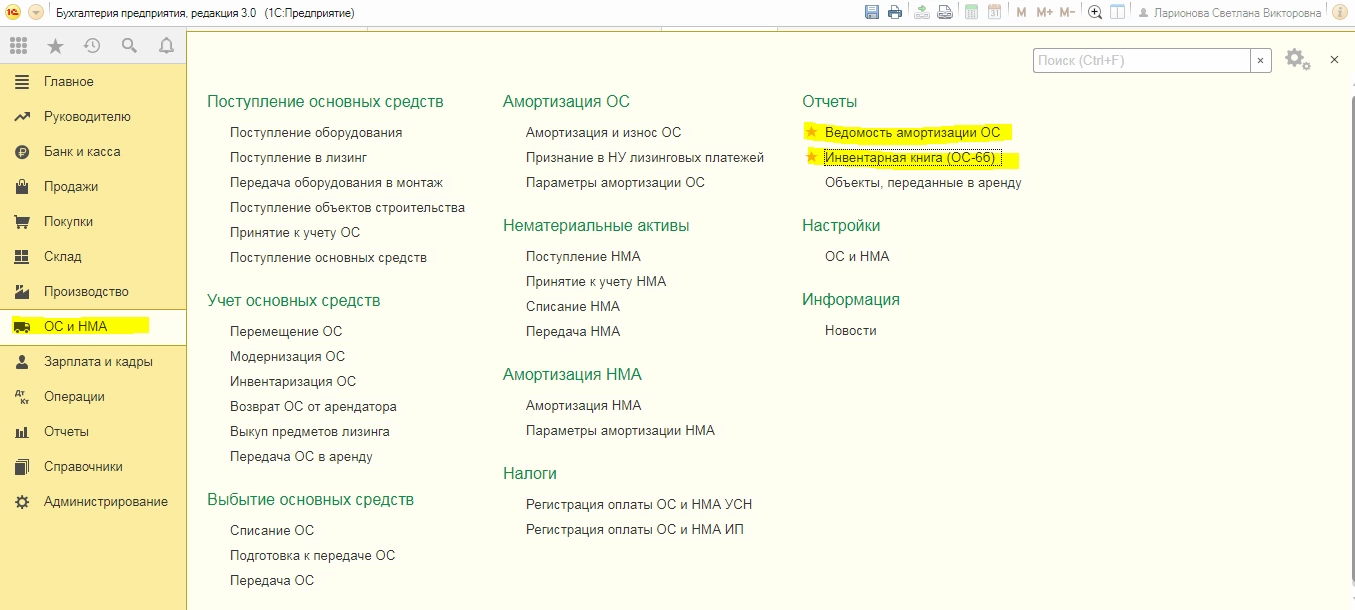Image resolution: width=1355 pixels, height=610 pixels.
Task: Open the Администрирование section
Action: [93, 501]
